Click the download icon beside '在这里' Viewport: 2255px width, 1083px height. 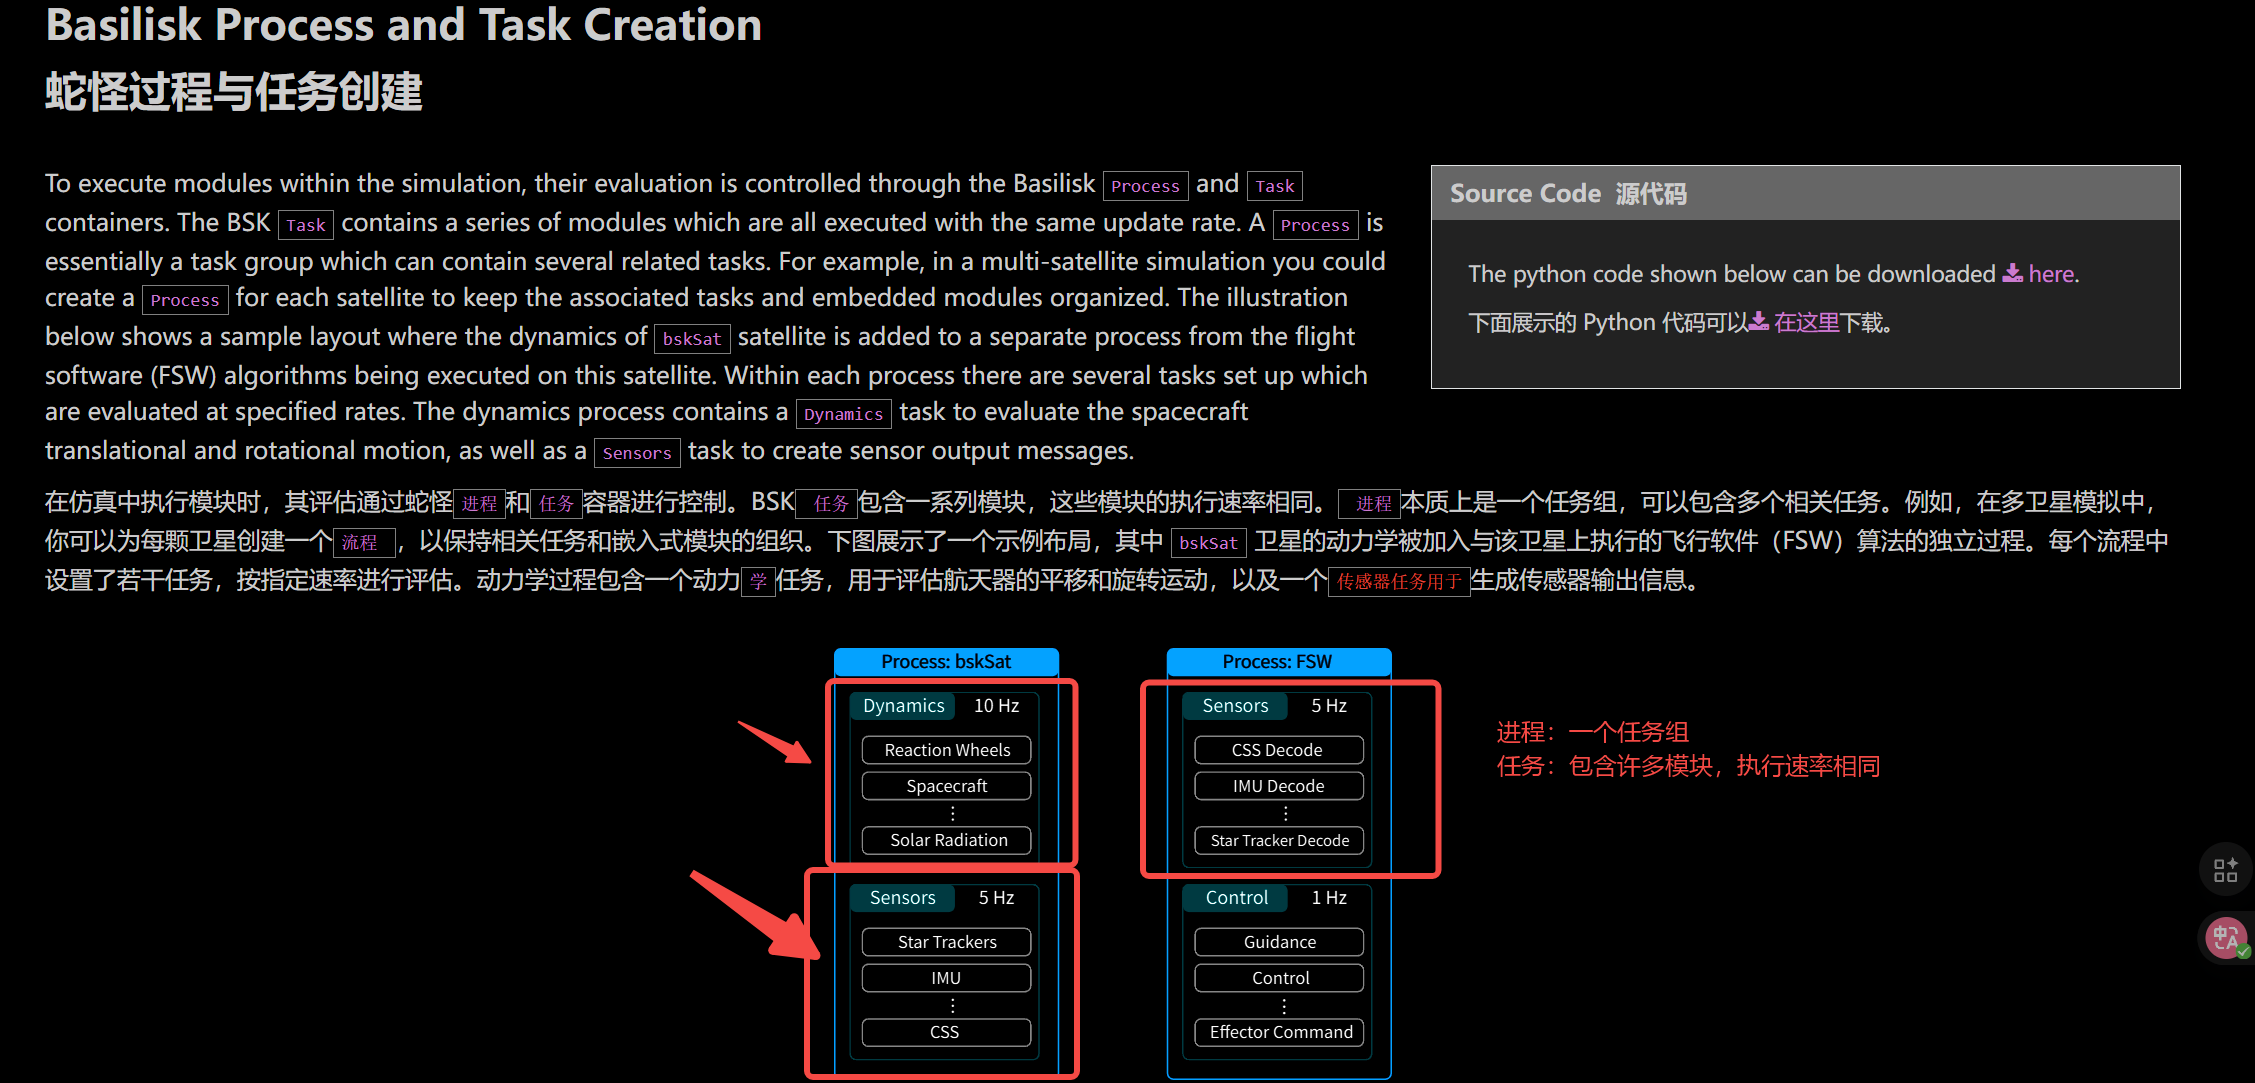(1757, 322)
